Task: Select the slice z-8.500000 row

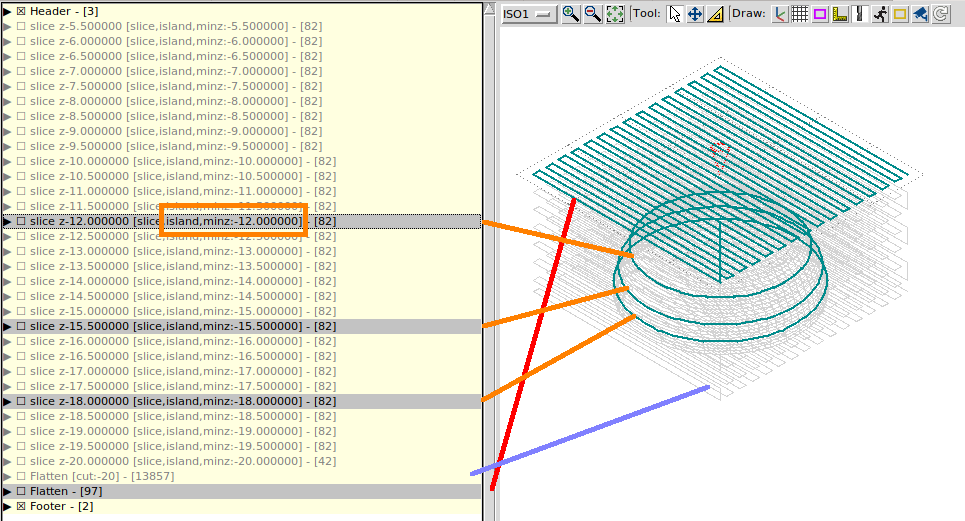Action: [x=241, y=116]
